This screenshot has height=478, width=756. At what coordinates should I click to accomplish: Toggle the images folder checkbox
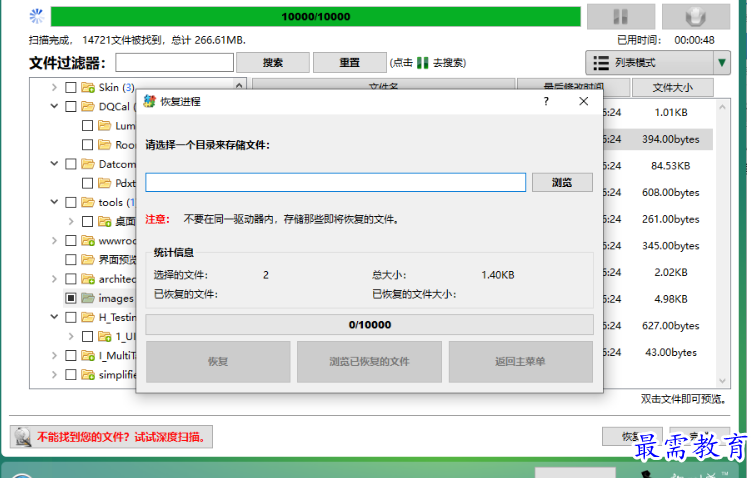pyautogui.click(x=71, y=298)
